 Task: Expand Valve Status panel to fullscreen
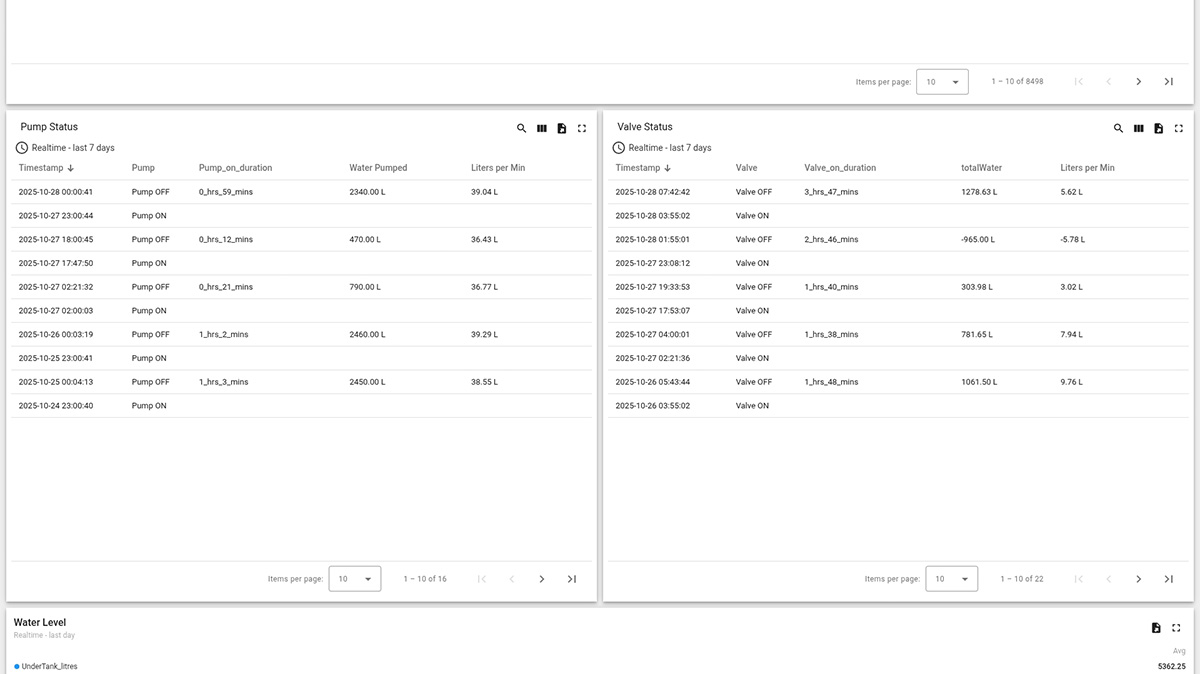(x=1179, y=128)
